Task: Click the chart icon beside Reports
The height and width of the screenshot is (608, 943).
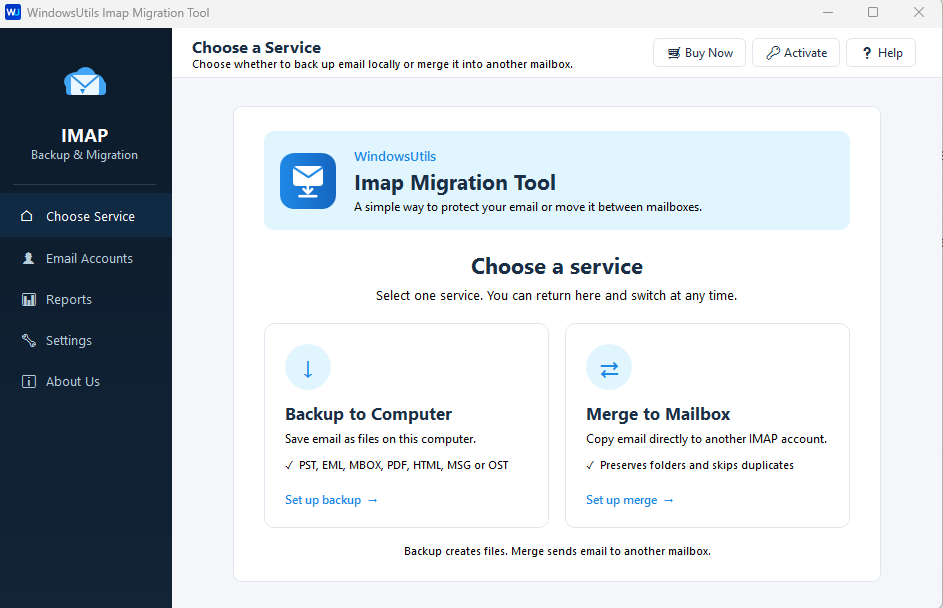Action: (x=29, y=299)
